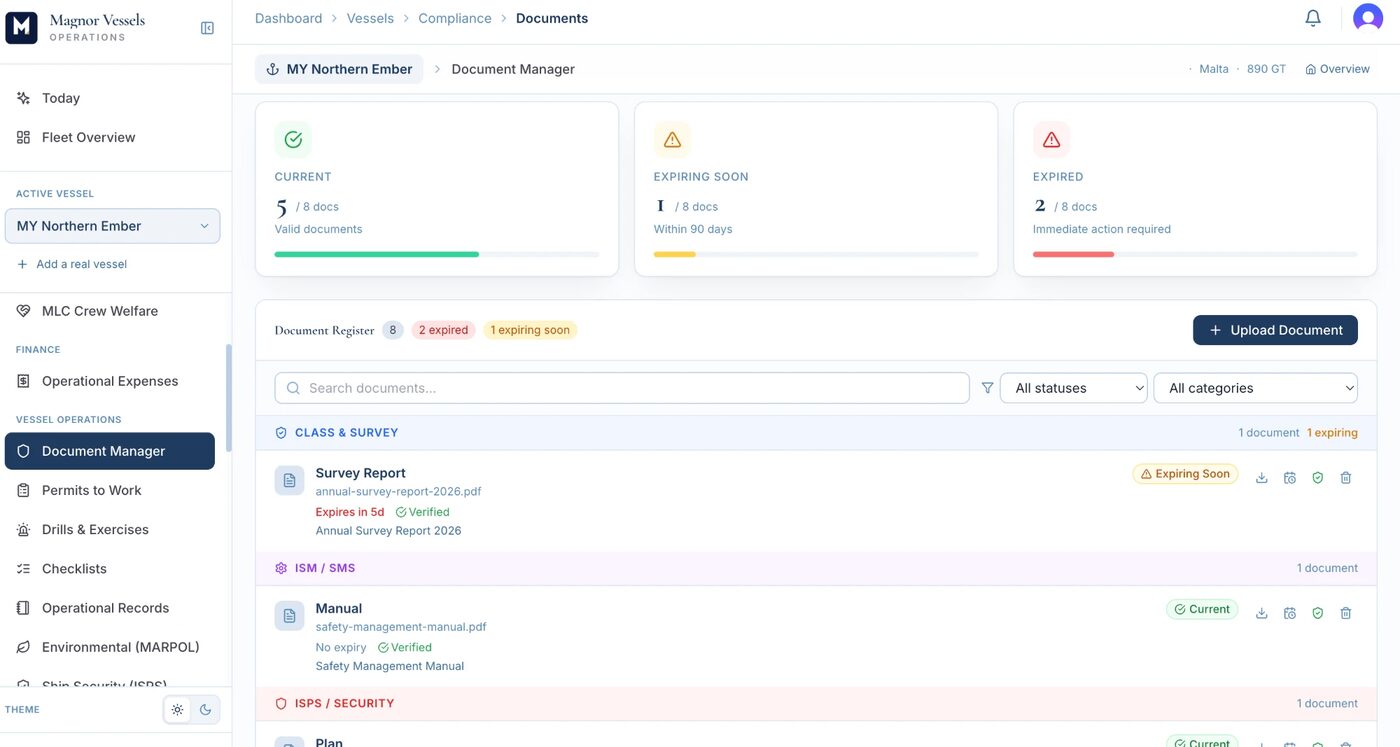Image resolution: width=1400 pixels, height=747 pixels.
Task: Click the Magnor Vessels logo
Action: (21, 28)
